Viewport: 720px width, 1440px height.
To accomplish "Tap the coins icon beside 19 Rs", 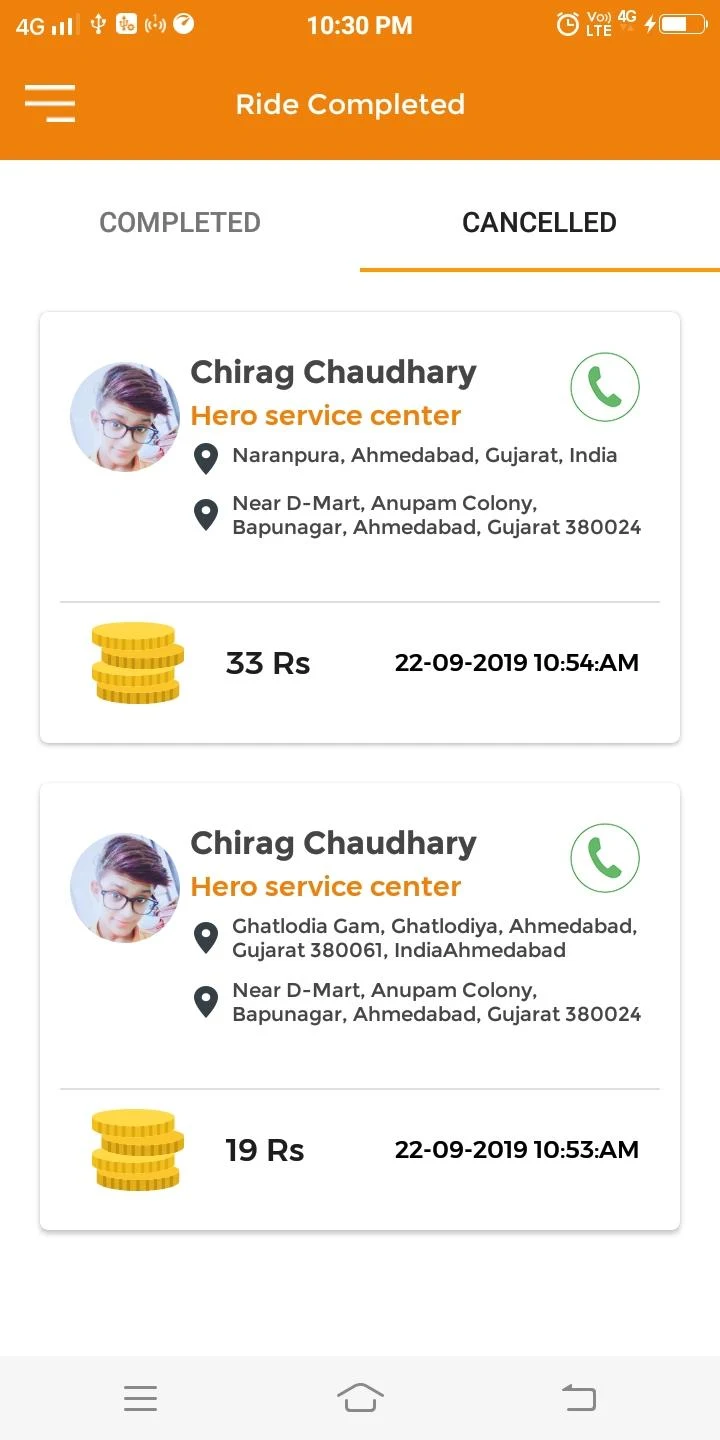I will coord(137,1149).
